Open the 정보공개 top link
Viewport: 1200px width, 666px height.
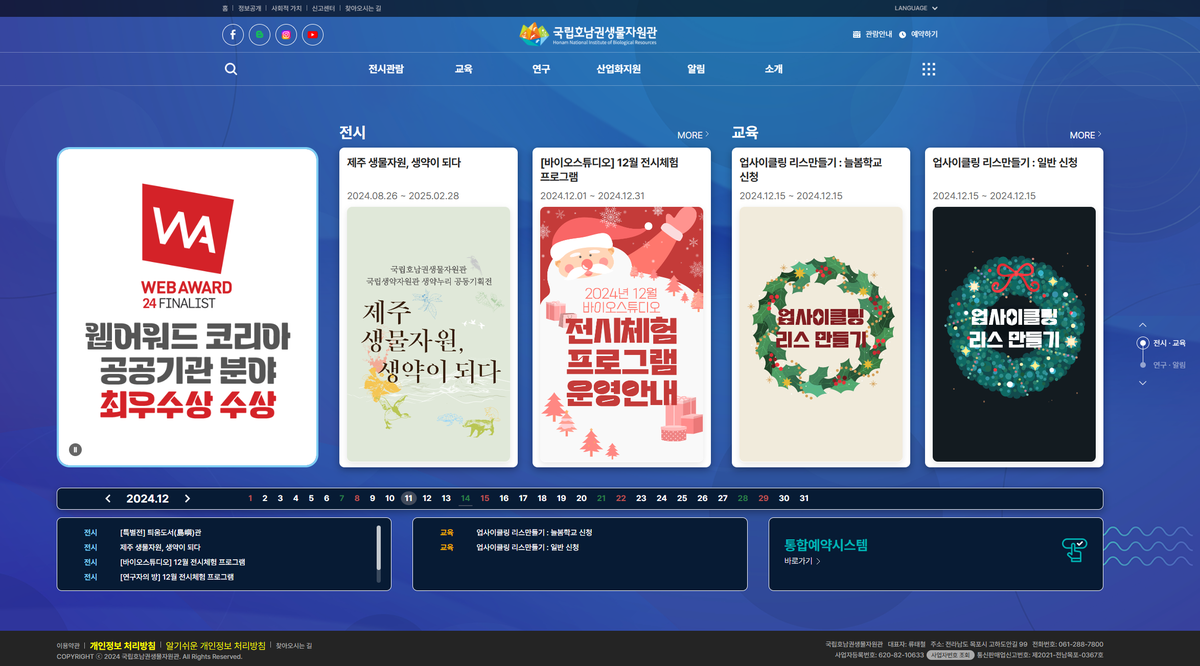(248, 8)
